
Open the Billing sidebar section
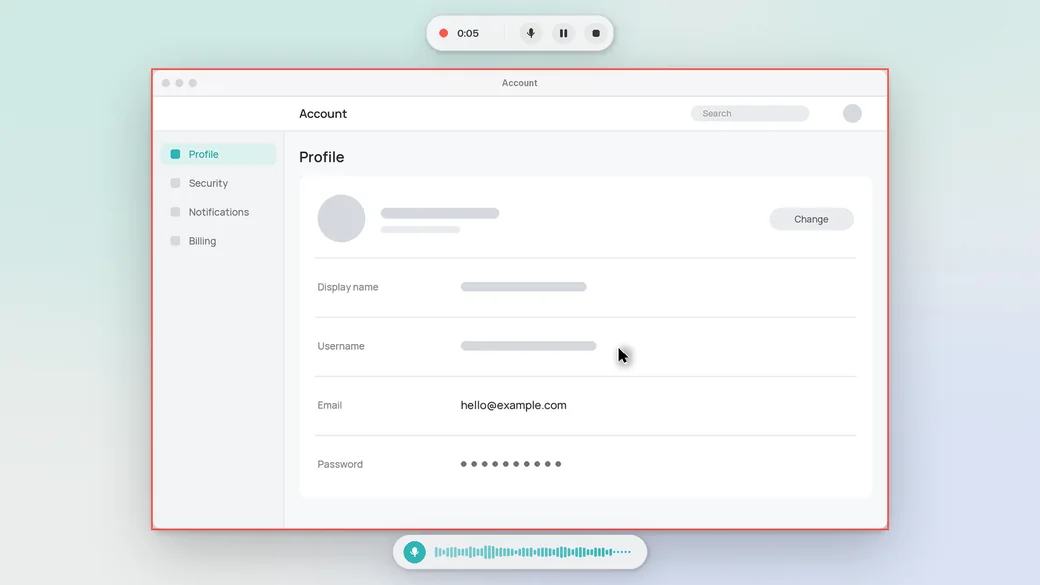tap(218, 241)
